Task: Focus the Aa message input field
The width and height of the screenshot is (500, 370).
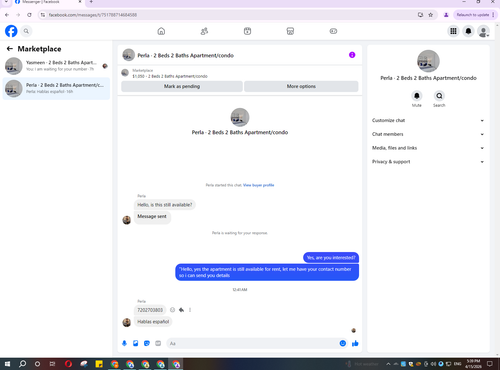Action: (x=253, y=343)
